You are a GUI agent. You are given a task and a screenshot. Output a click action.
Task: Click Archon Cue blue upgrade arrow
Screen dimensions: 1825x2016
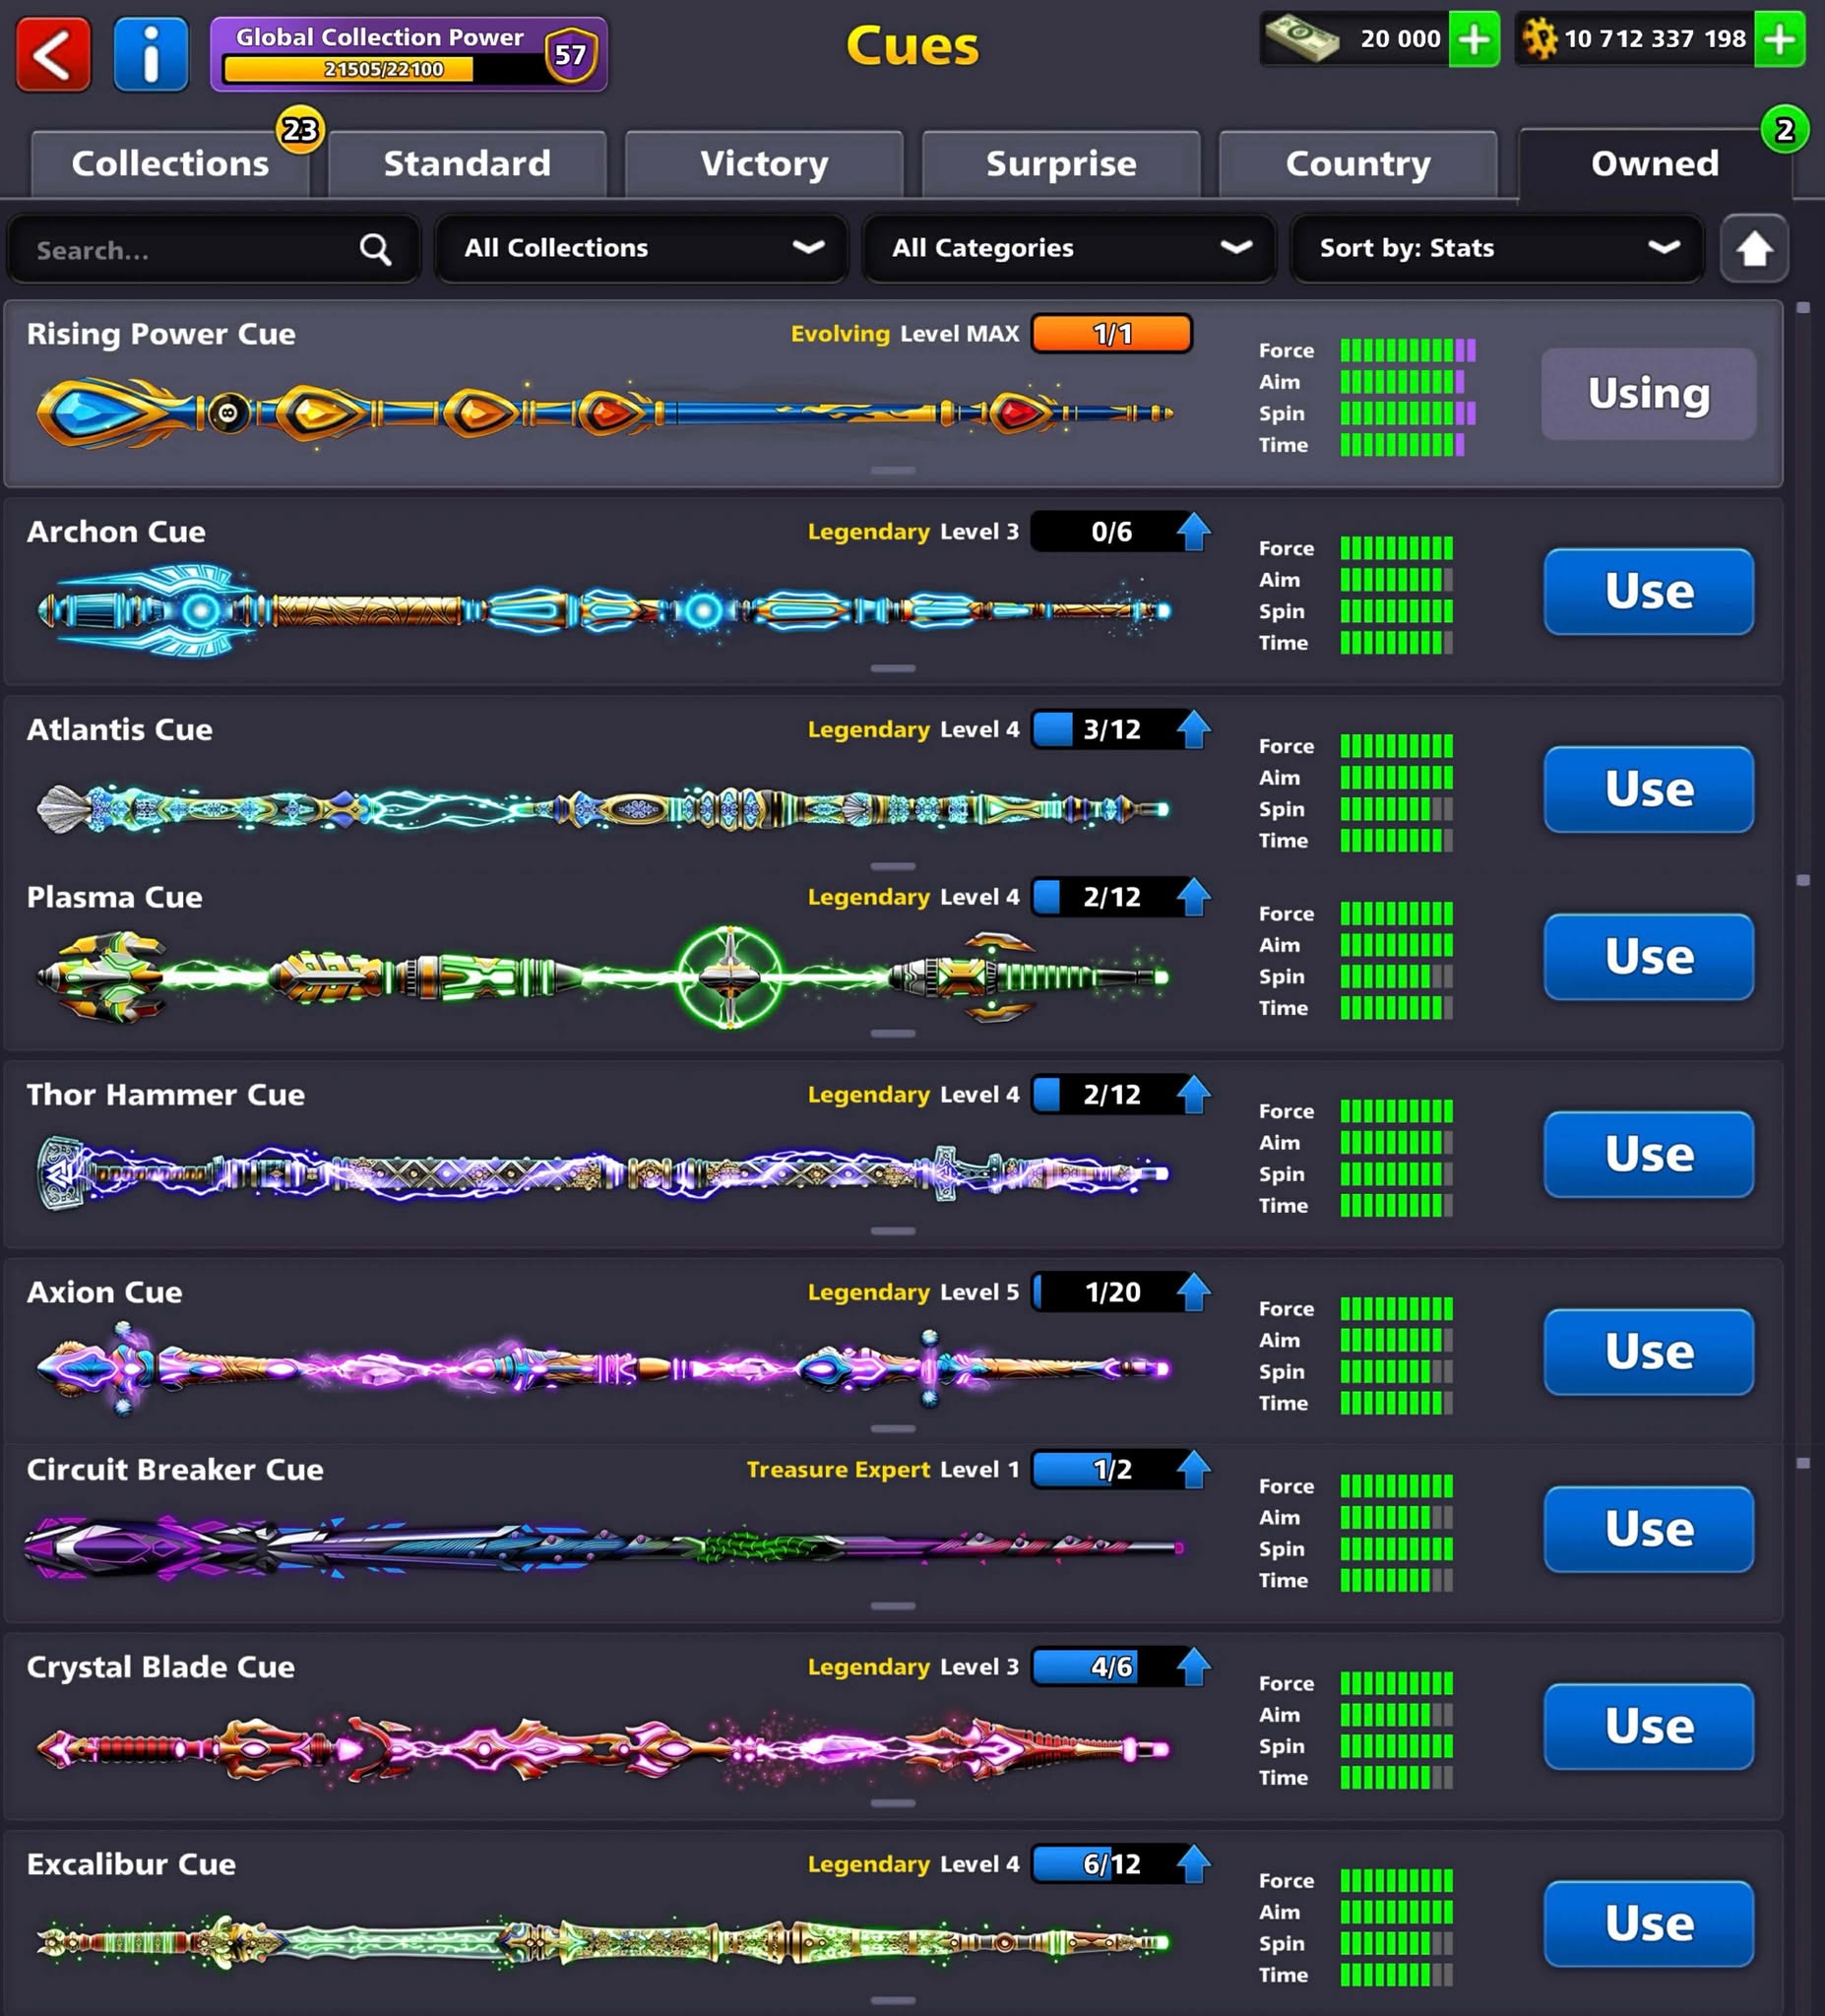coord(1193,532)
